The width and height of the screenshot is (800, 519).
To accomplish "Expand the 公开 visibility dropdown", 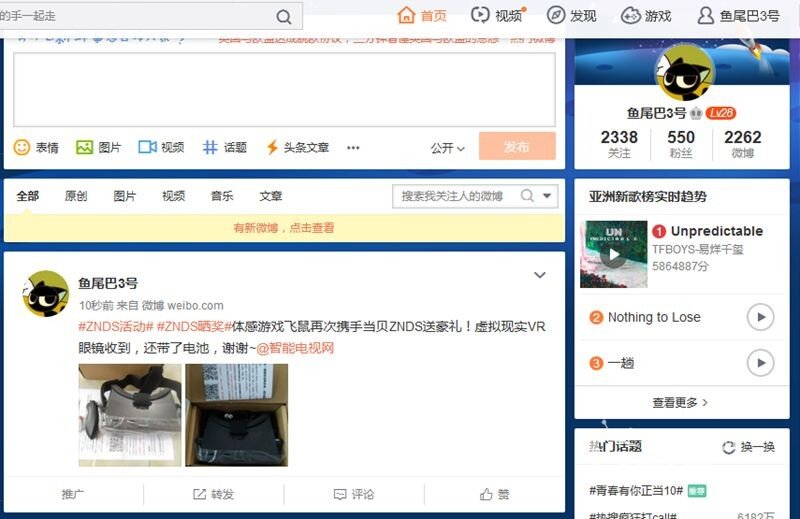I will pyautogui.click(x=447, y=149).
